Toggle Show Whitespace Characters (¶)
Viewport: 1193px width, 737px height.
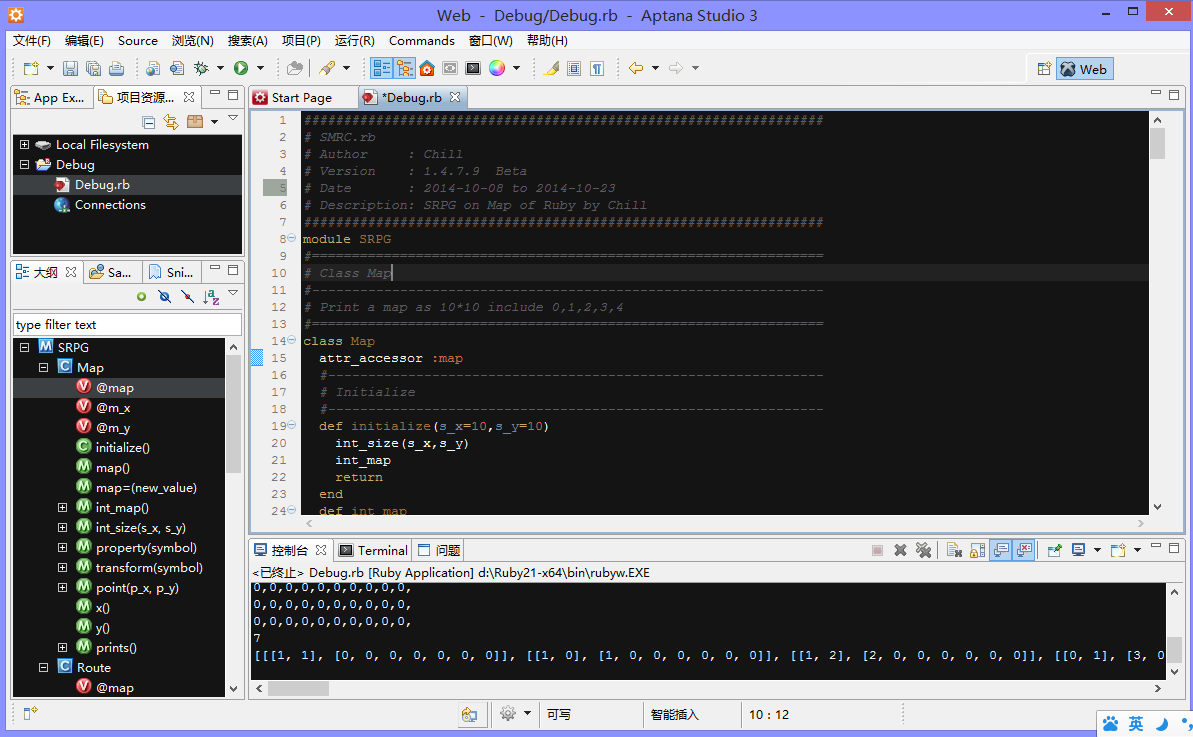(x=597, y=68)
